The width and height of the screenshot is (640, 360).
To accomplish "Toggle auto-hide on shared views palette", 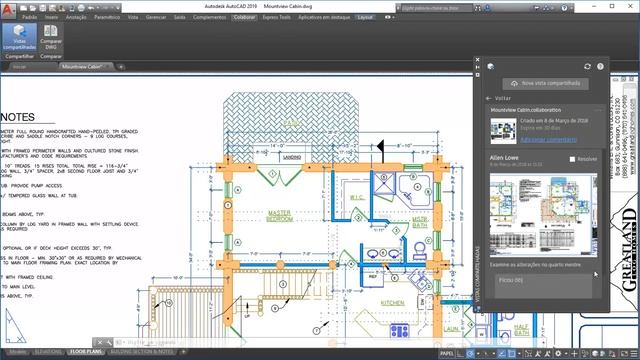I will click(x=478, y=67).
